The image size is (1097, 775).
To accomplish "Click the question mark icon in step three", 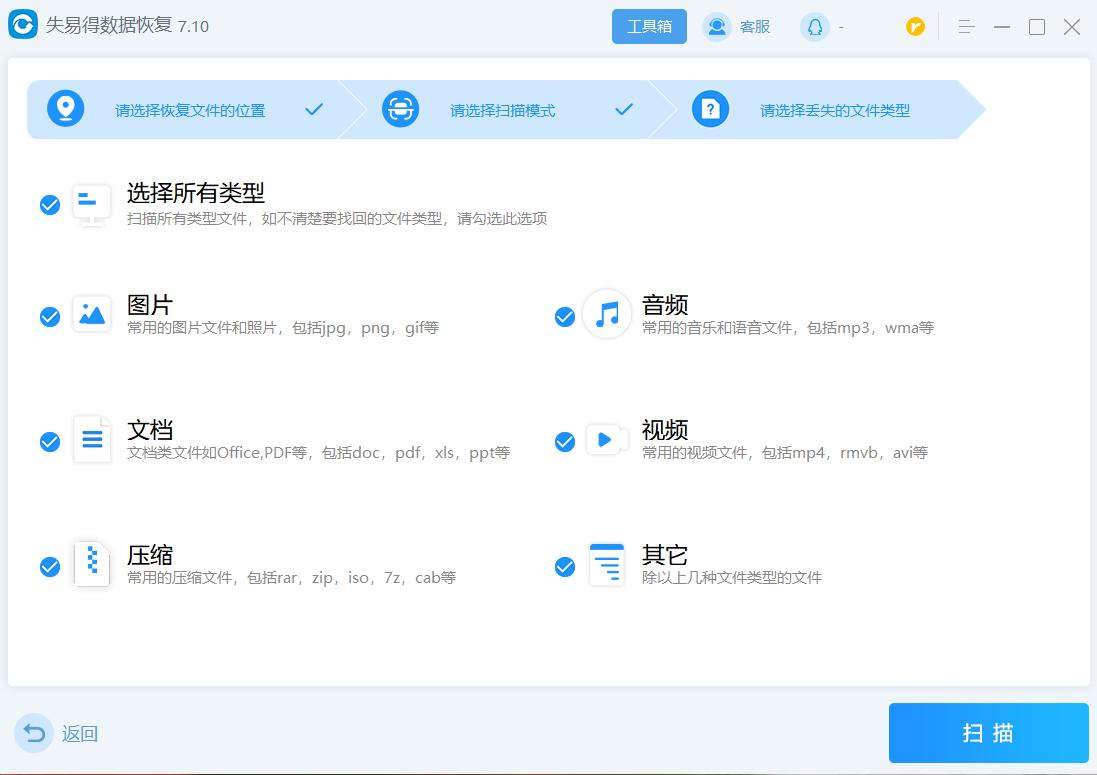I will click(711, 109).
